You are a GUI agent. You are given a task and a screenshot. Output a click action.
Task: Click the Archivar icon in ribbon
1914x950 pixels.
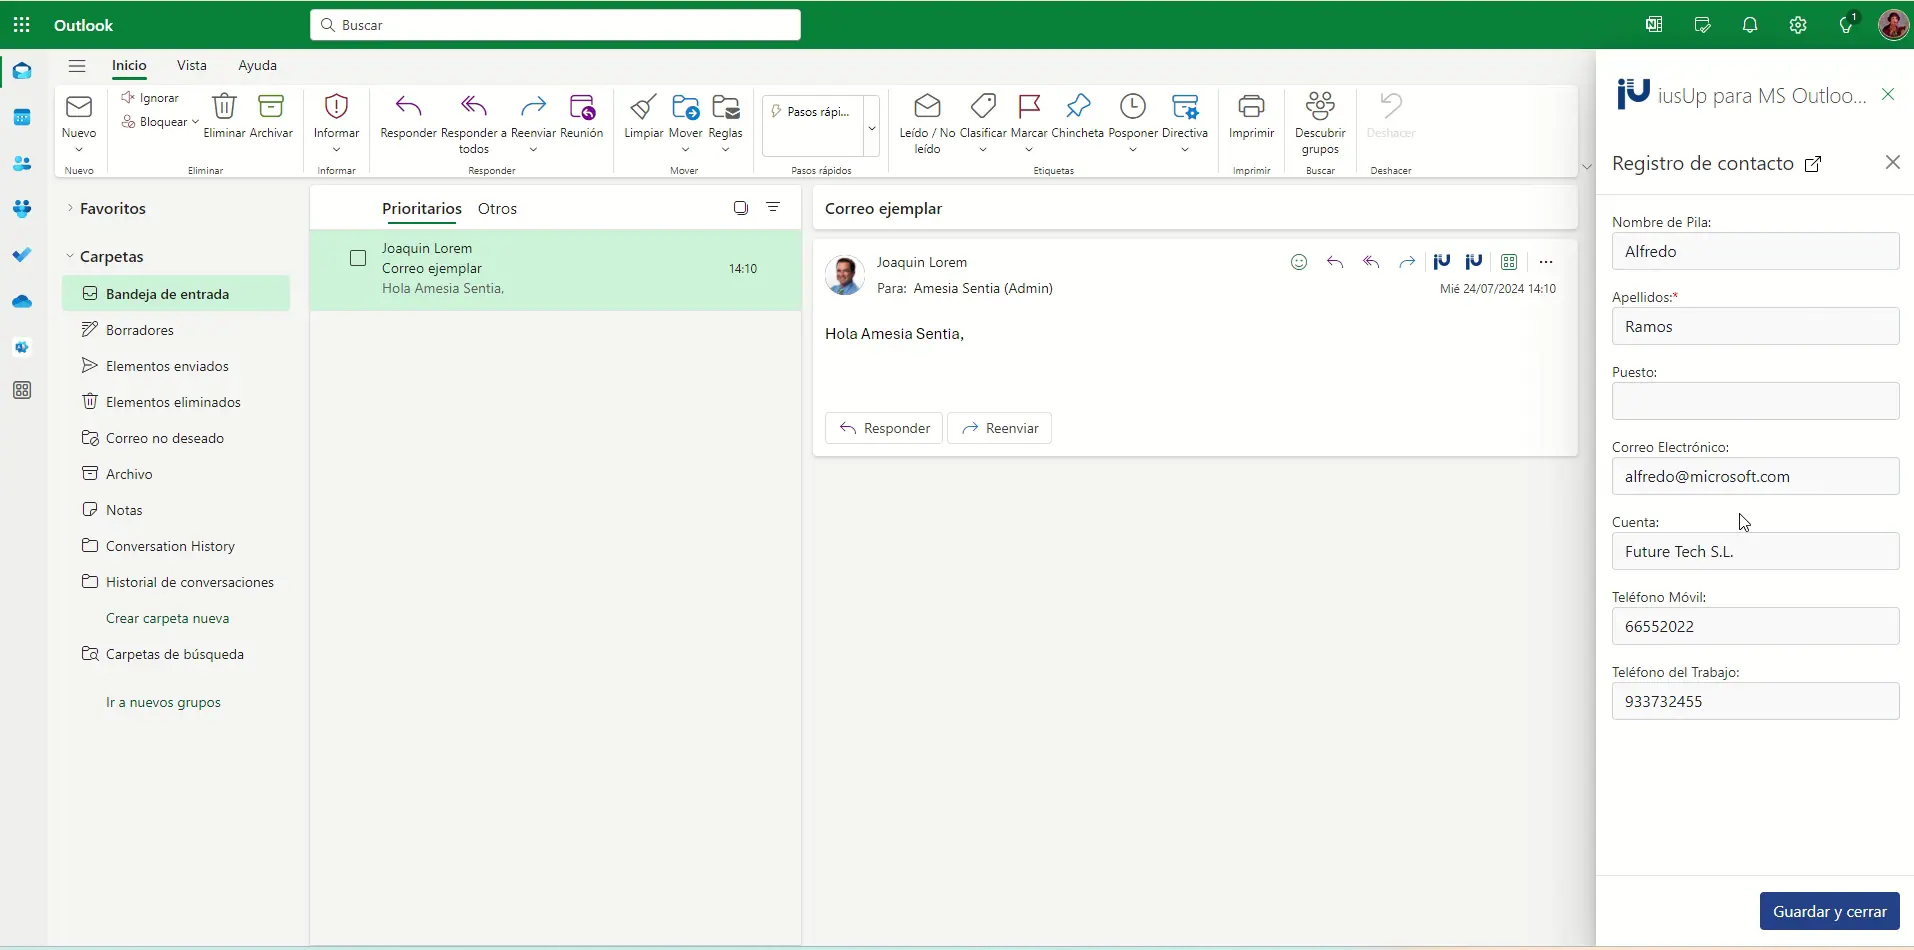click(271, 108)
